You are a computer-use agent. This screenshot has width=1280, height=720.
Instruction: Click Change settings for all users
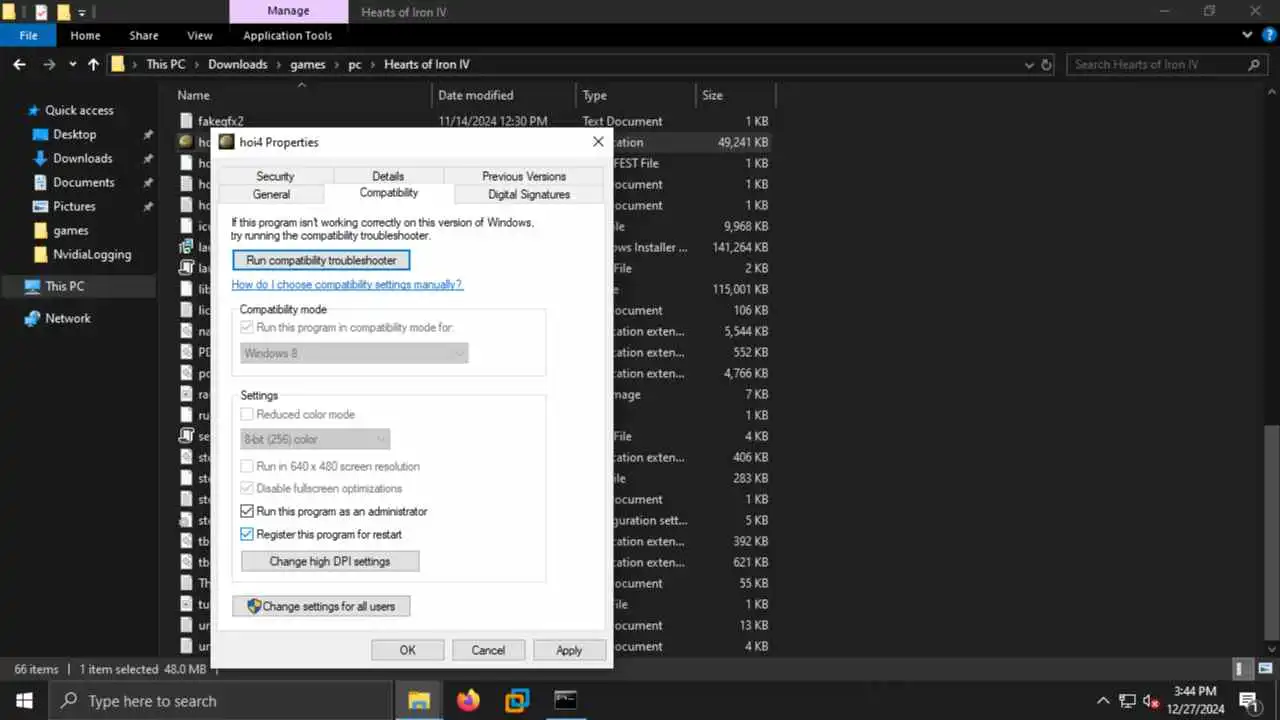click(x=321, y=606)
